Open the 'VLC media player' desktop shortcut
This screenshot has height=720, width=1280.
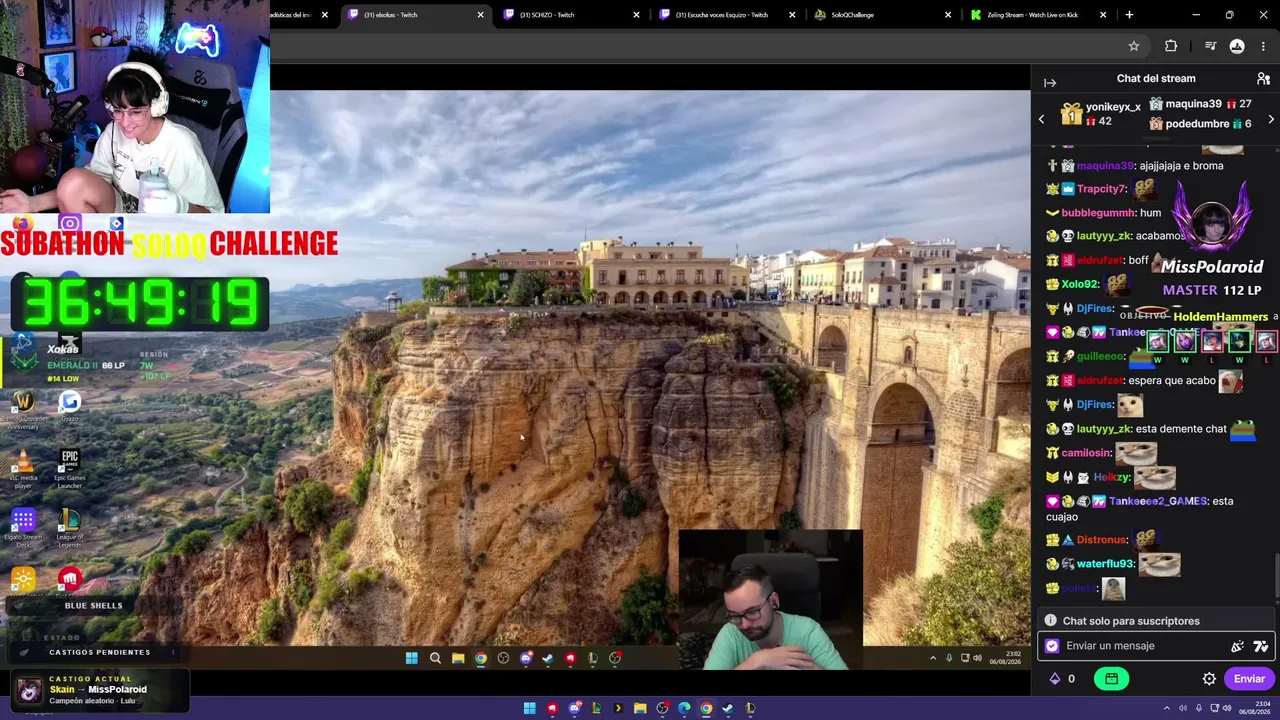pos(23,469)
